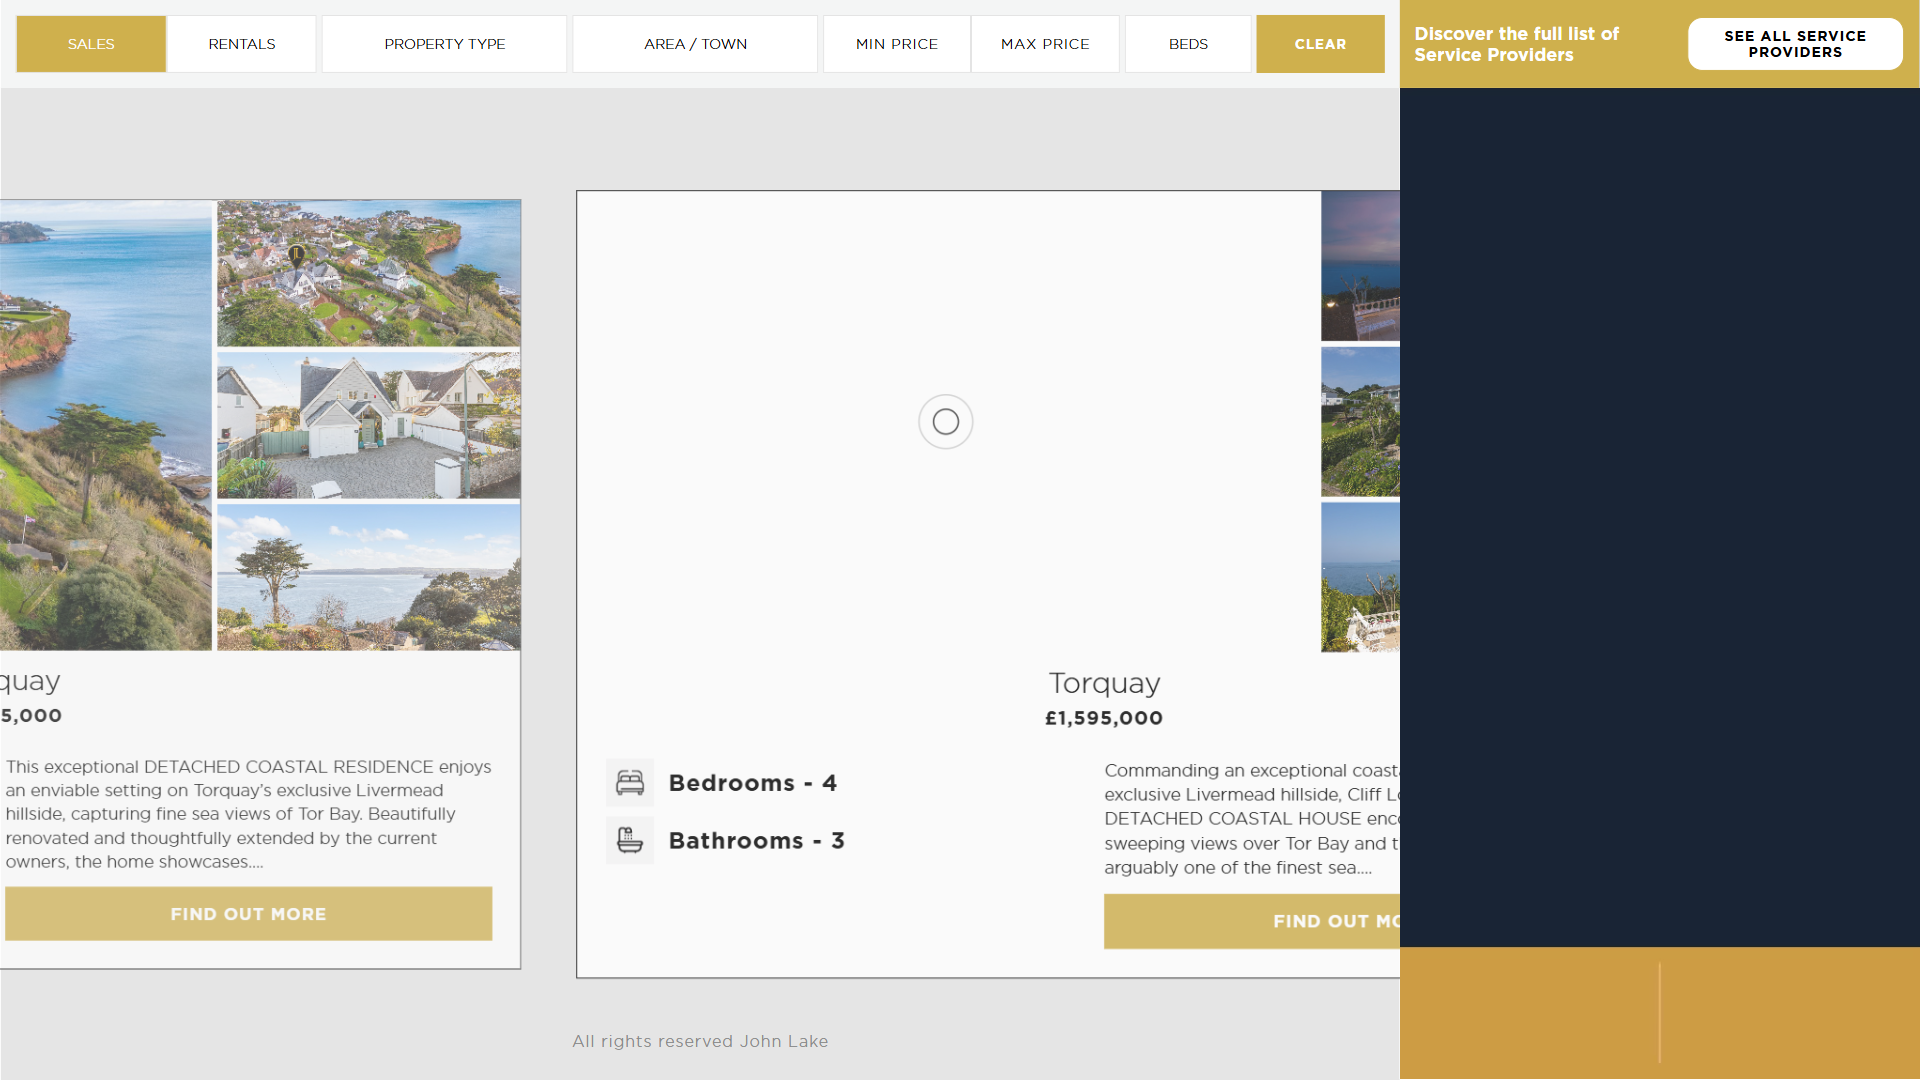Open the house driveway thumbnail photo

(x=368, y=425)
